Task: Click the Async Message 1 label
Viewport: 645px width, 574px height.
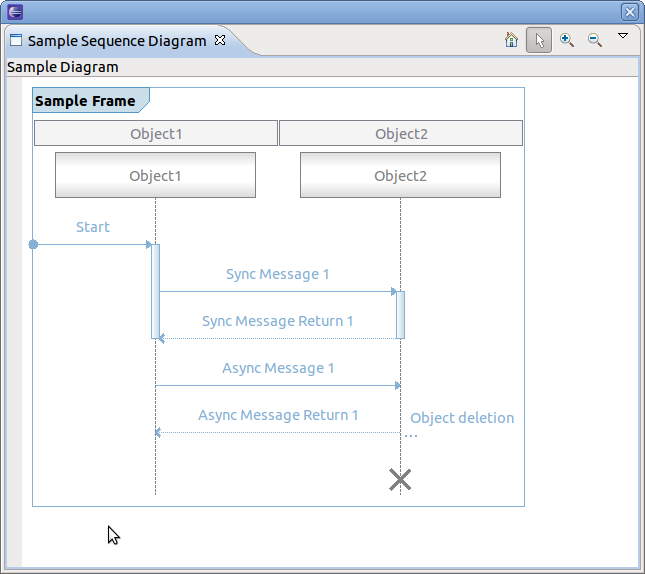Action: [278, 368]
